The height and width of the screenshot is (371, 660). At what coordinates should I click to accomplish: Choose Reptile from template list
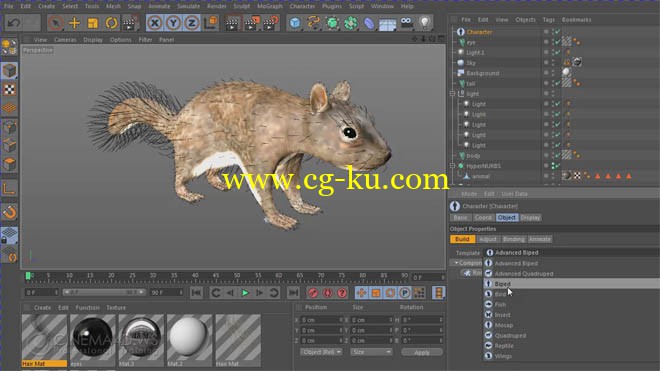[504, 346]
